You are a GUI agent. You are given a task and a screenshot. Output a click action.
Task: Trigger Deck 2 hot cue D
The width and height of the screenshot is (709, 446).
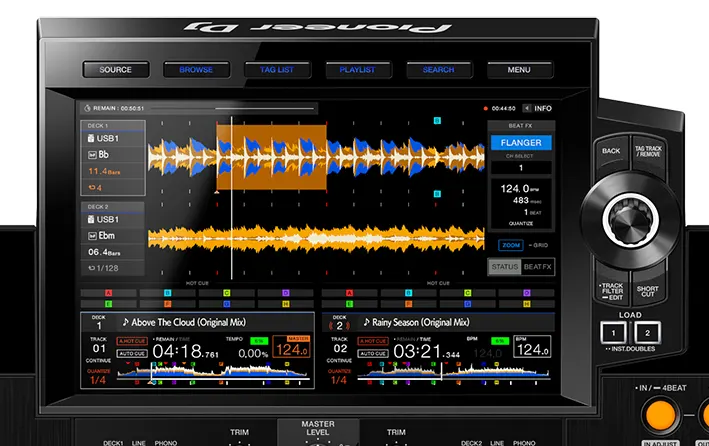526,293
